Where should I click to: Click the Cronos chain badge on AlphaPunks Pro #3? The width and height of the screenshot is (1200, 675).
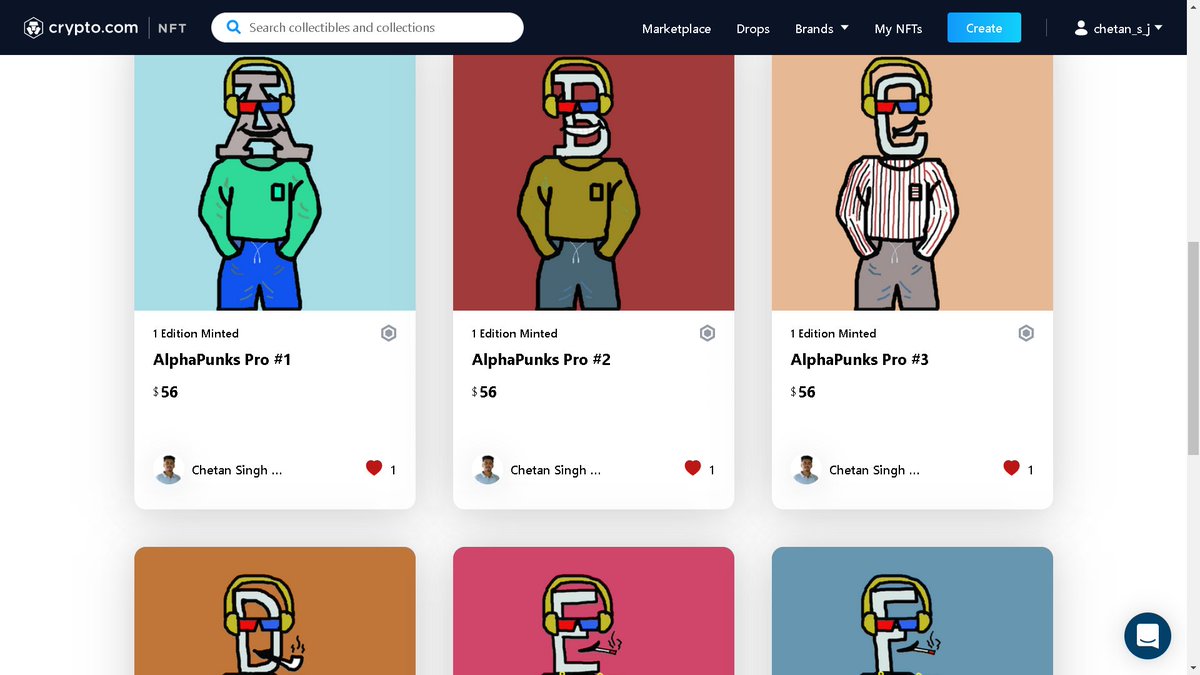pyautogui.click(x=1026, y=333)
